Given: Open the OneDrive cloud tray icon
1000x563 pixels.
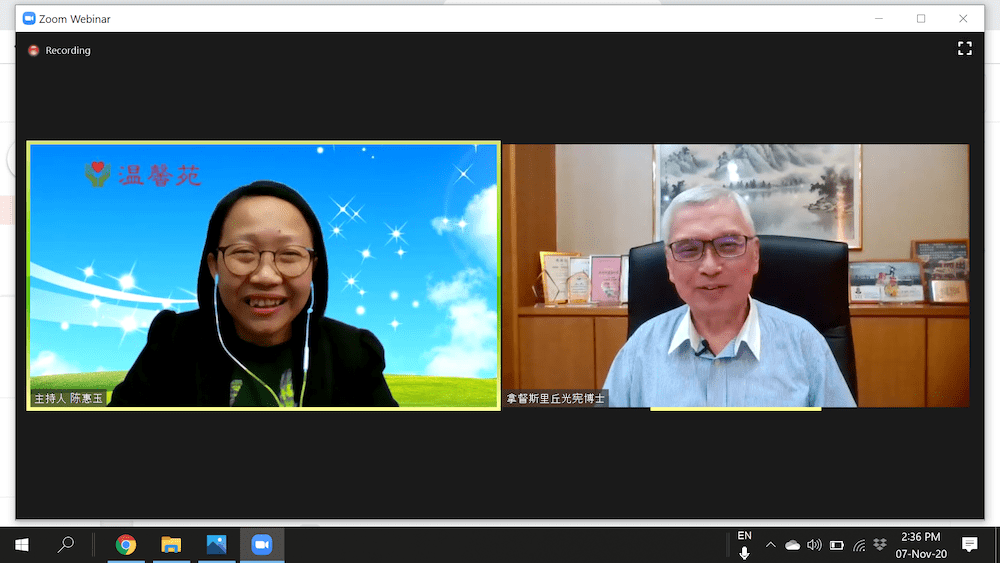Looking at the screenshot, I should 792,545.
